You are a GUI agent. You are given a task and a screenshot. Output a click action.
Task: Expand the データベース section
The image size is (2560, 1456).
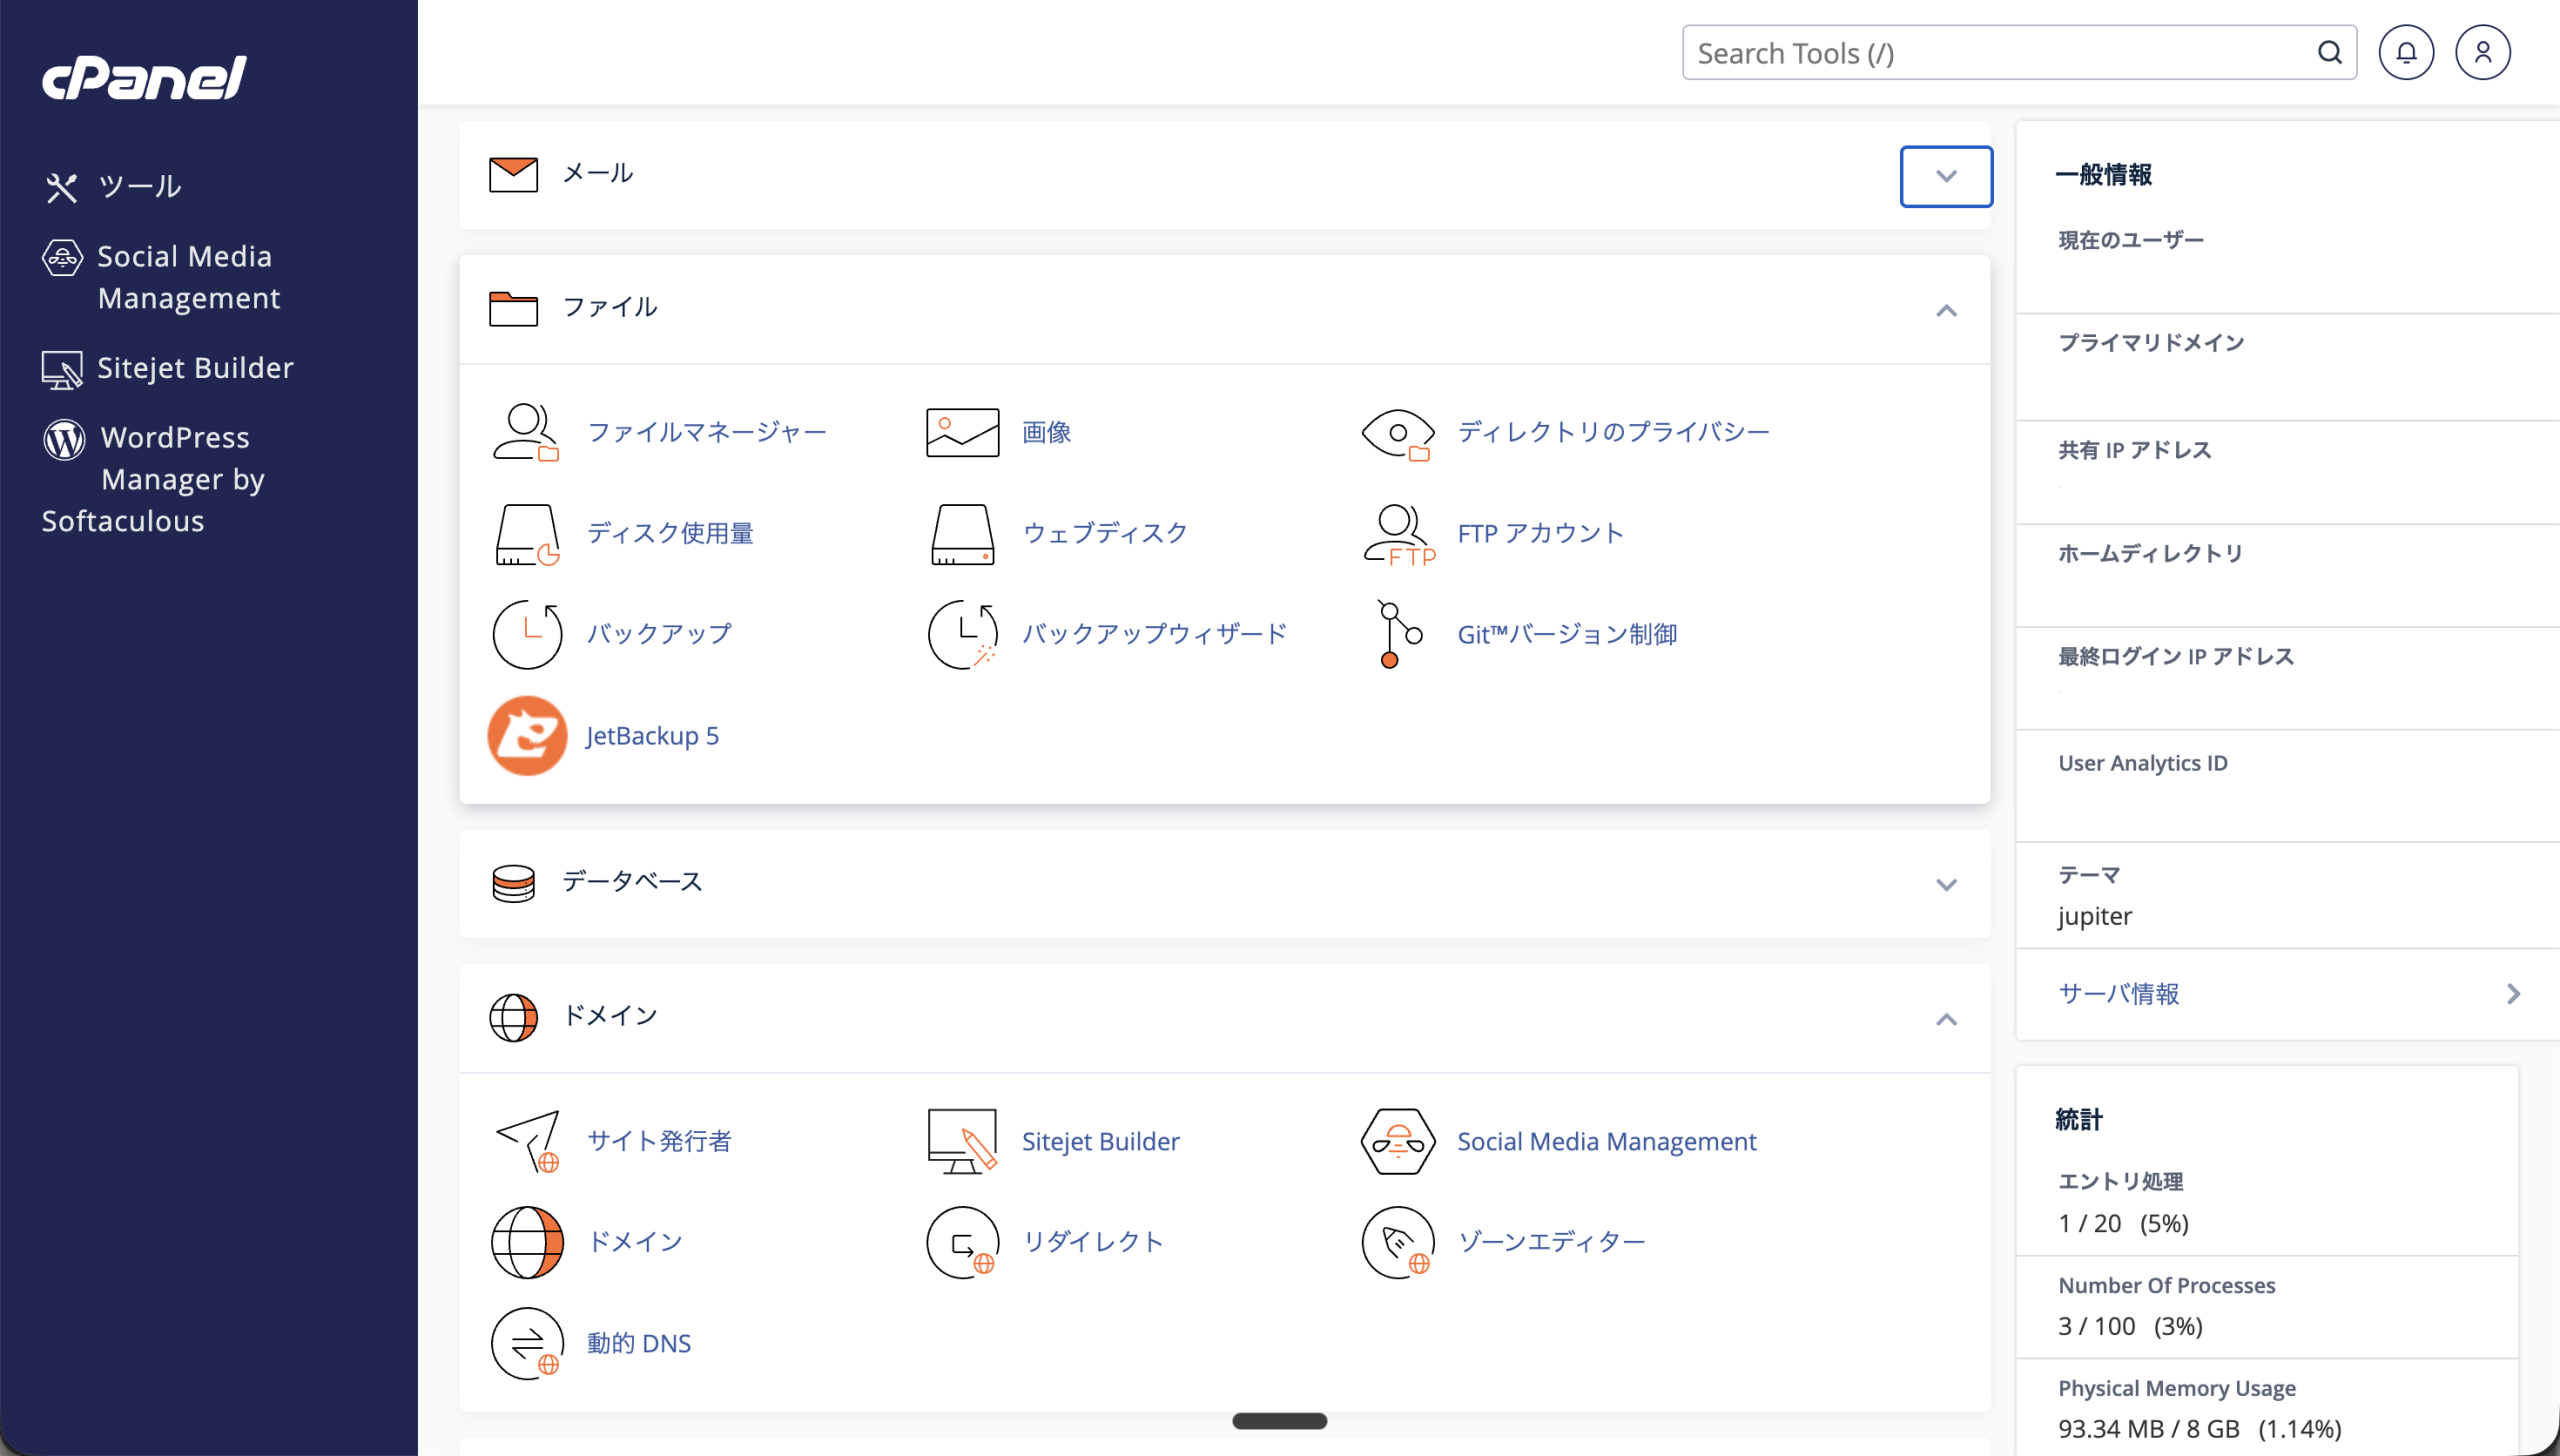tap(1945, 884)
